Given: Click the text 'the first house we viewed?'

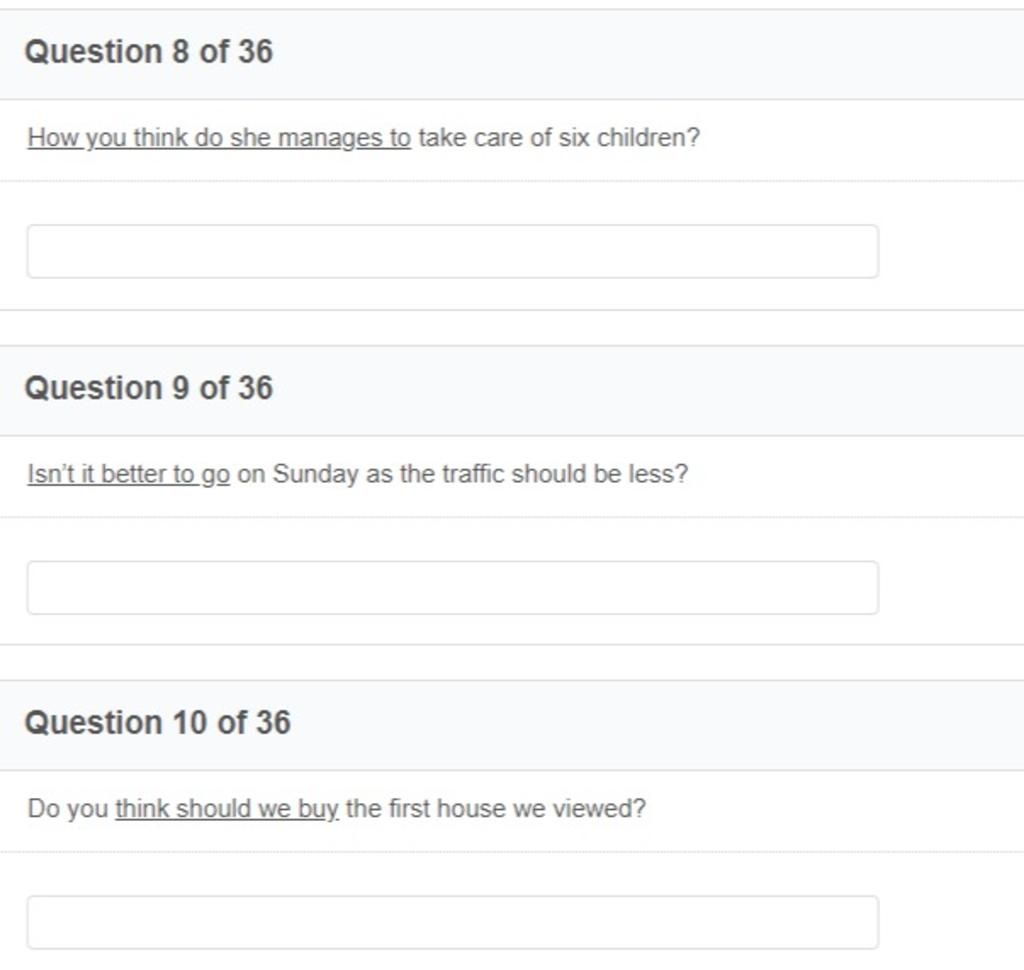Looking at the screenshot, I should [496, 809].
